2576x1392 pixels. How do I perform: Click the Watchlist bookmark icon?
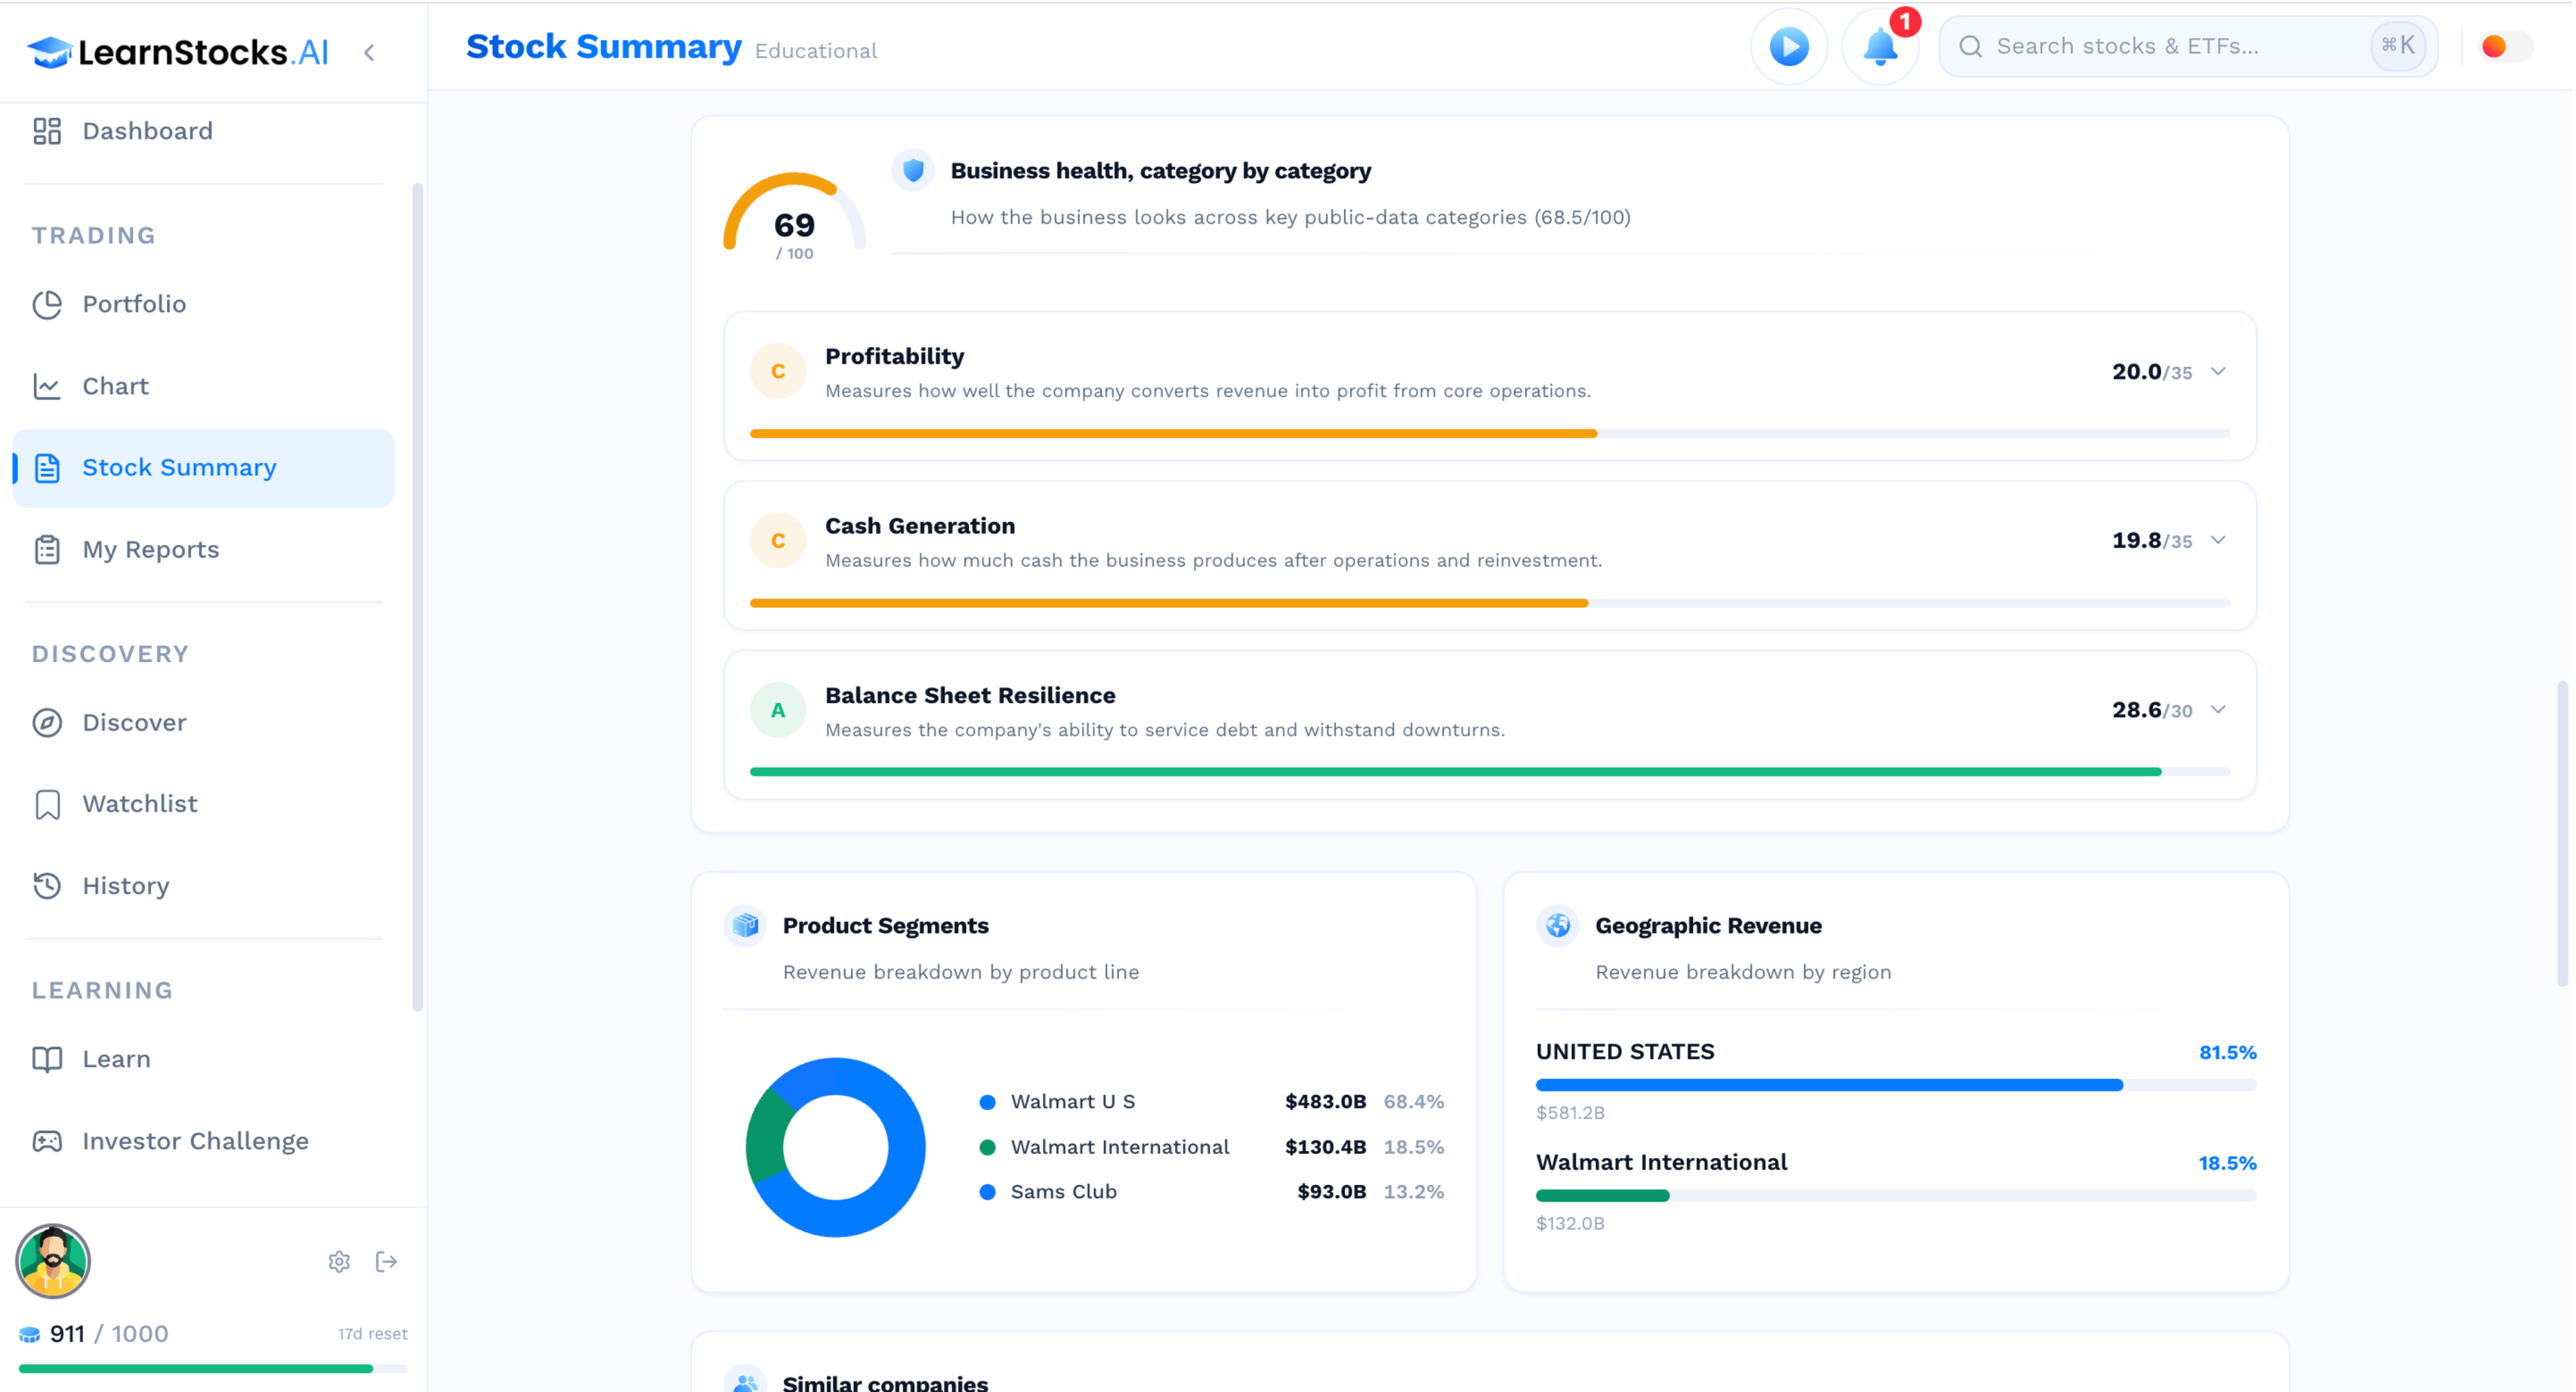click(47, 804)
